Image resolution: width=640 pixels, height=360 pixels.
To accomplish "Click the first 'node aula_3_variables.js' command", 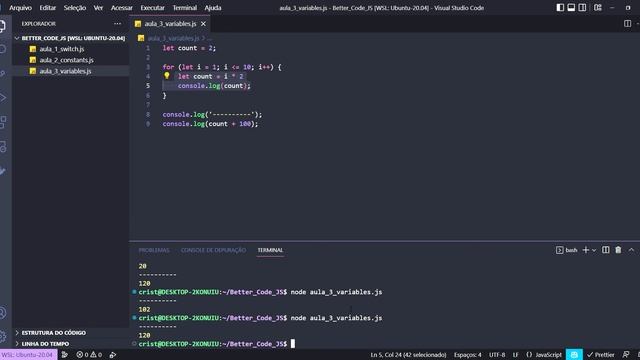I will click(336, 292).
